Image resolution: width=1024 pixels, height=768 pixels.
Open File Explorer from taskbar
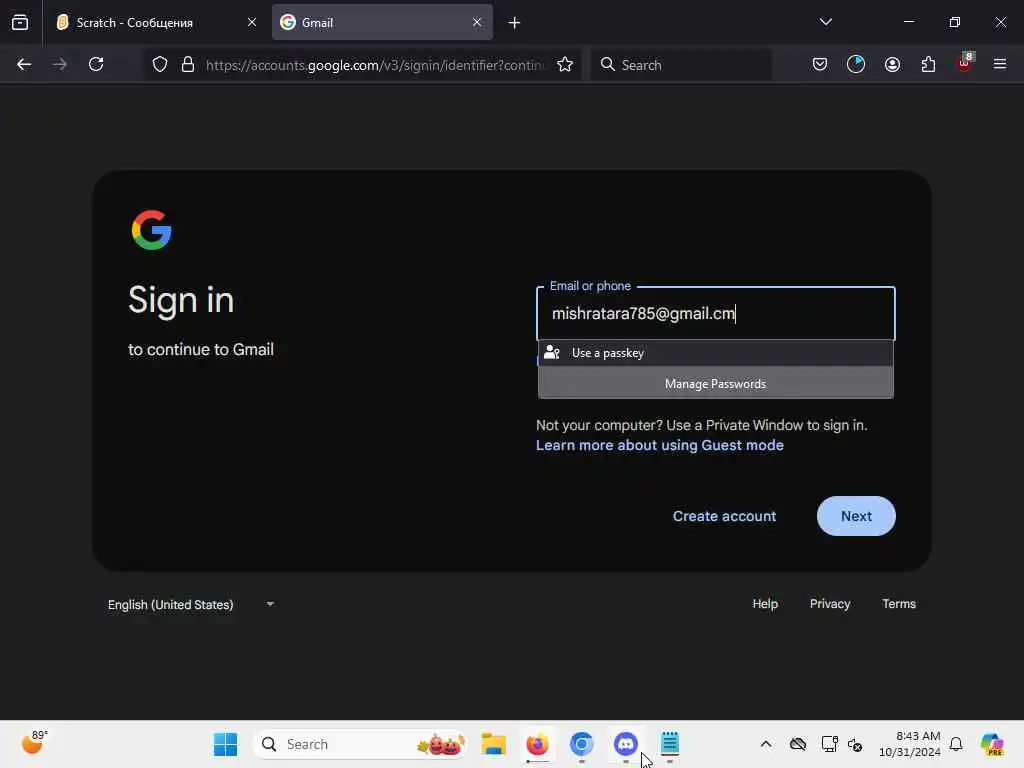click(x=494, y=744)
